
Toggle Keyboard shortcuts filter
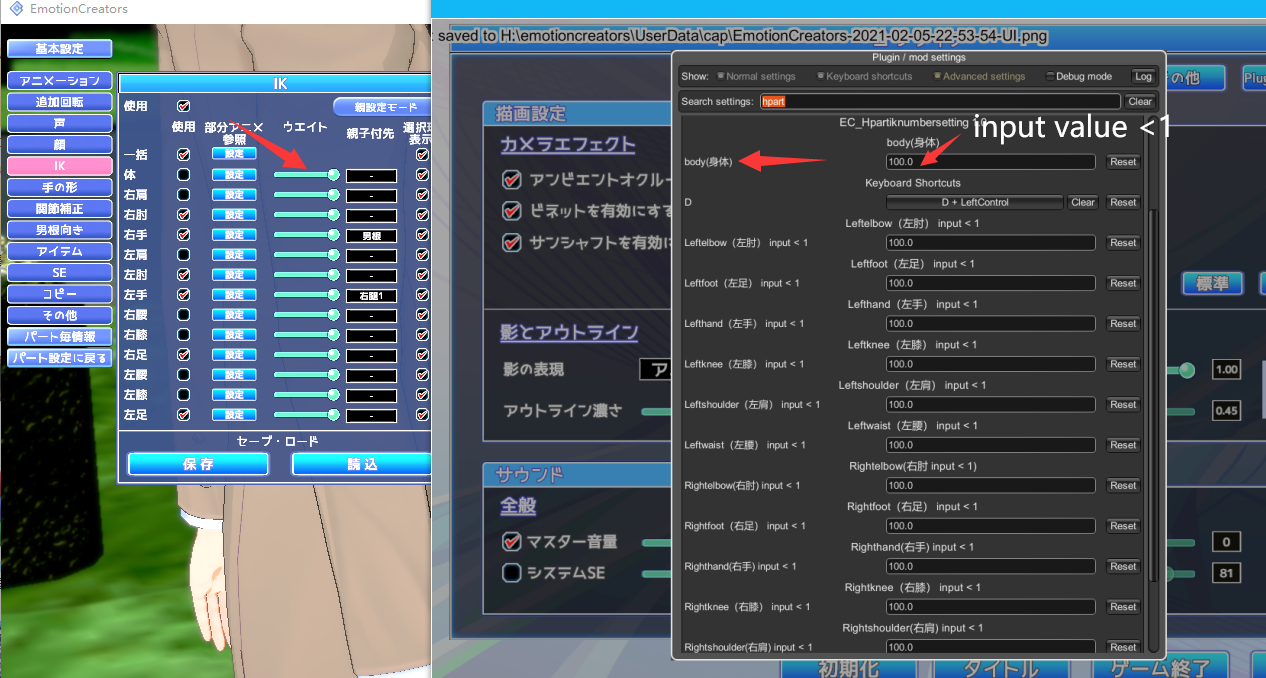coord(821,77)
